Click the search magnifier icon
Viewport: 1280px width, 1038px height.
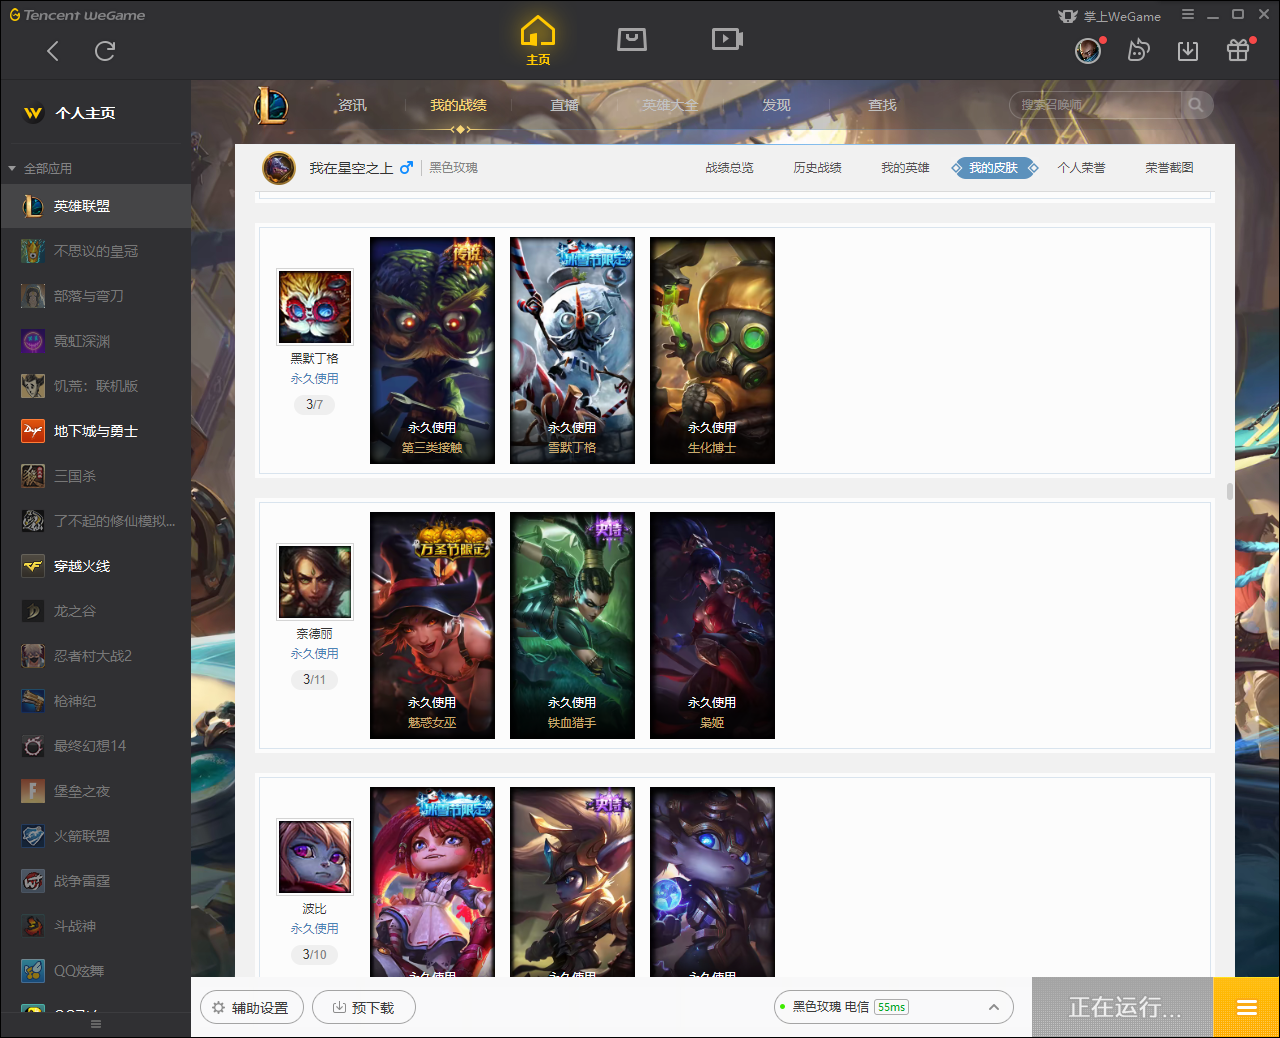click(x=1196, y=105)
